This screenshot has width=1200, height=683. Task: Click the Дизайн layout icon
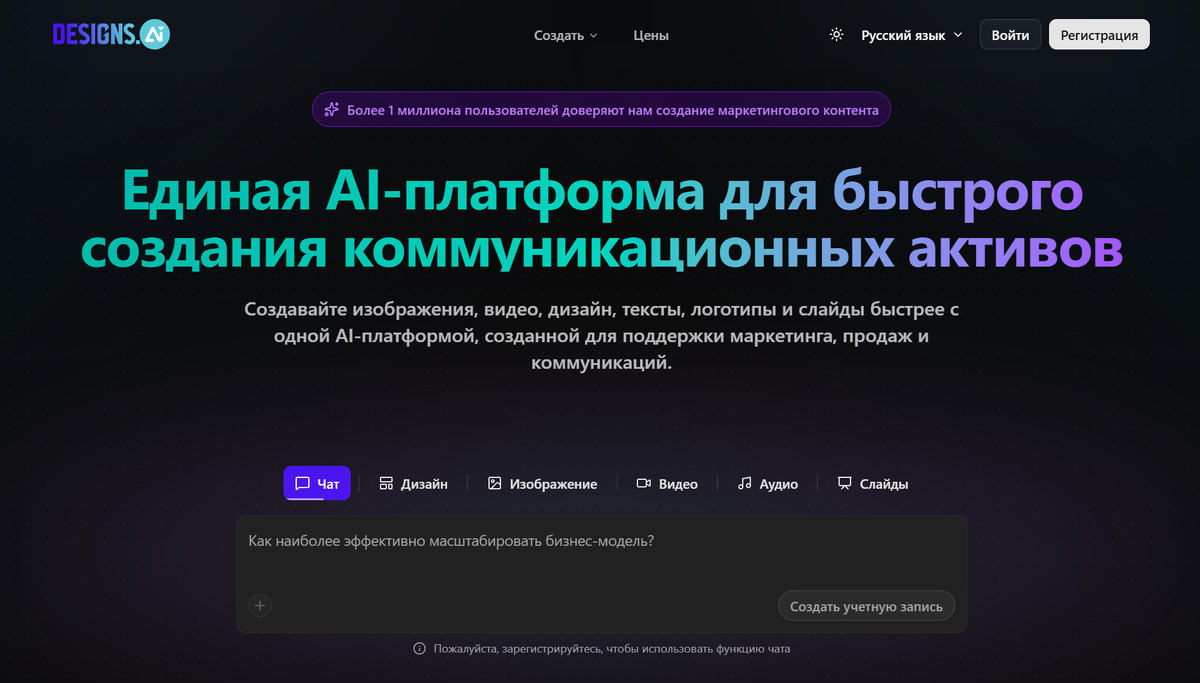(387, 484)
